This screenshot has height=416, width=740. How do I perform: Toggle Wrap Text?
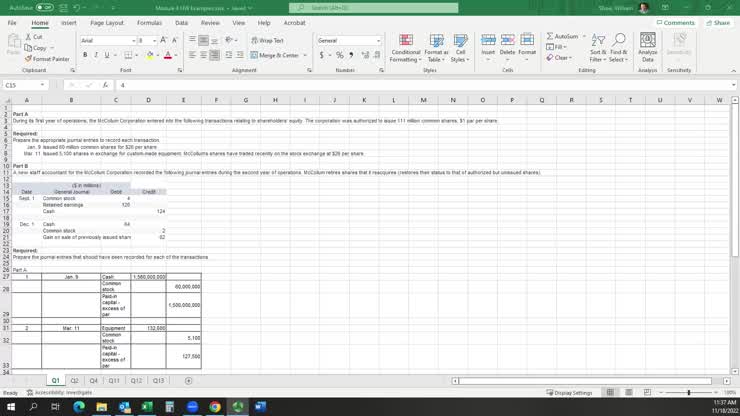[x=267, y=41]
